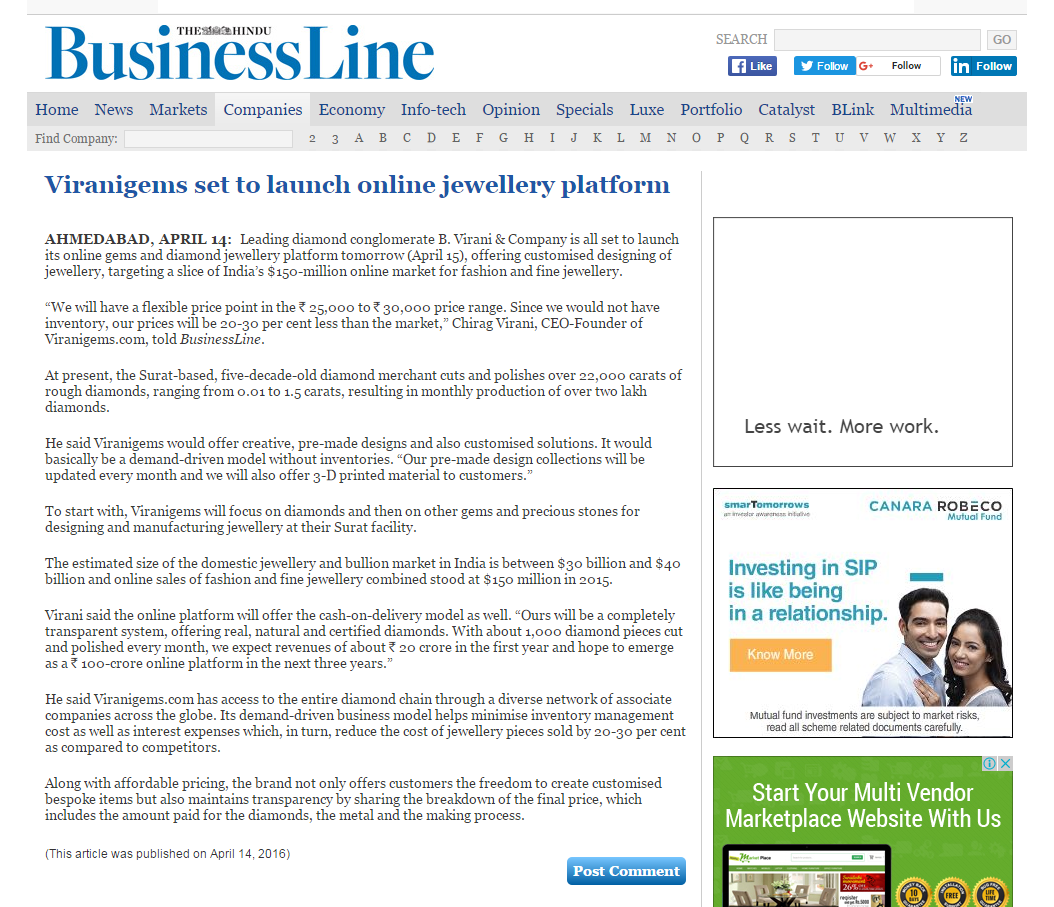Focus the SEARCH text box
Image resolution: width=1054 pixels, height=907 pixels.
[x=877, y=40]
